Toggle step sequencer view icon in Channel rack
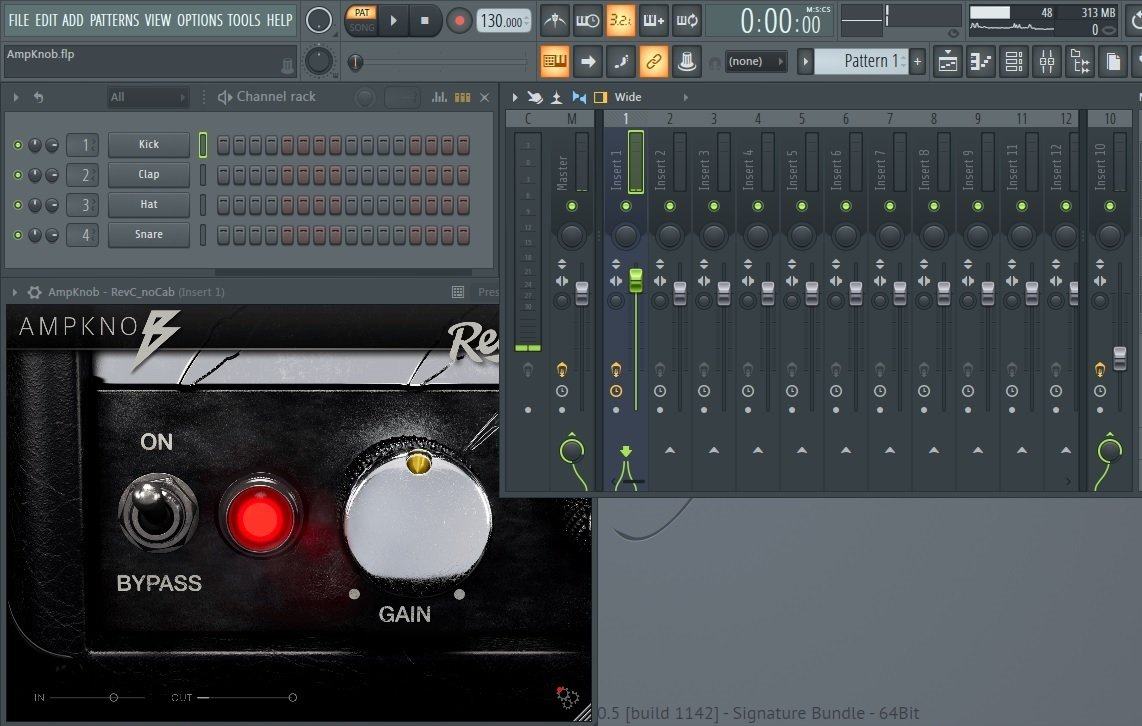 (462, 97)
